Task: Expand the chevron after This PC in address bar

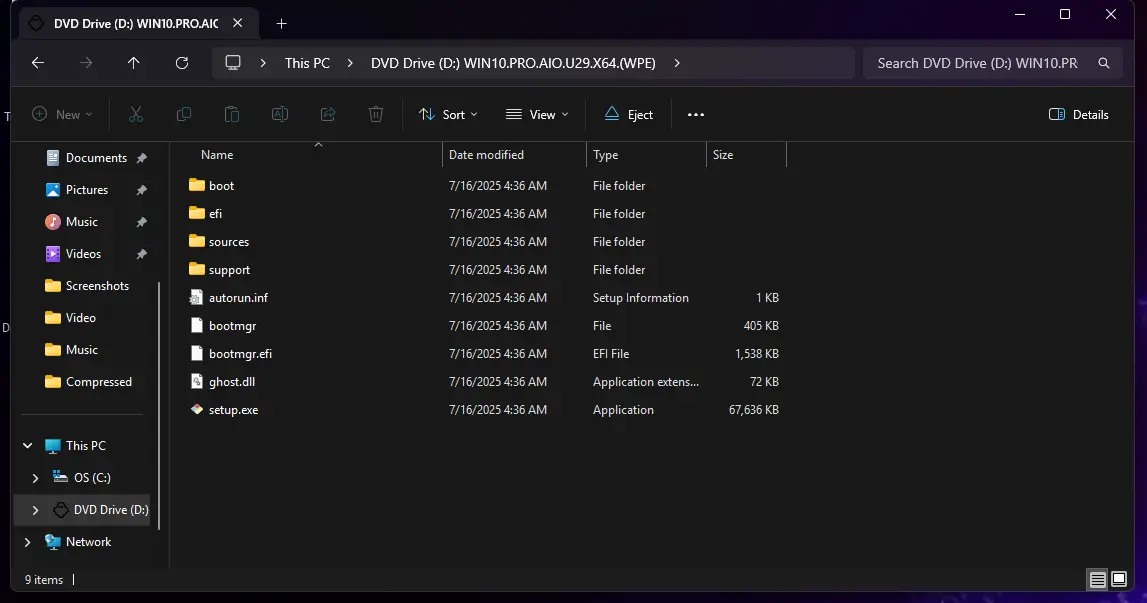Action: [x=350, y=63]
